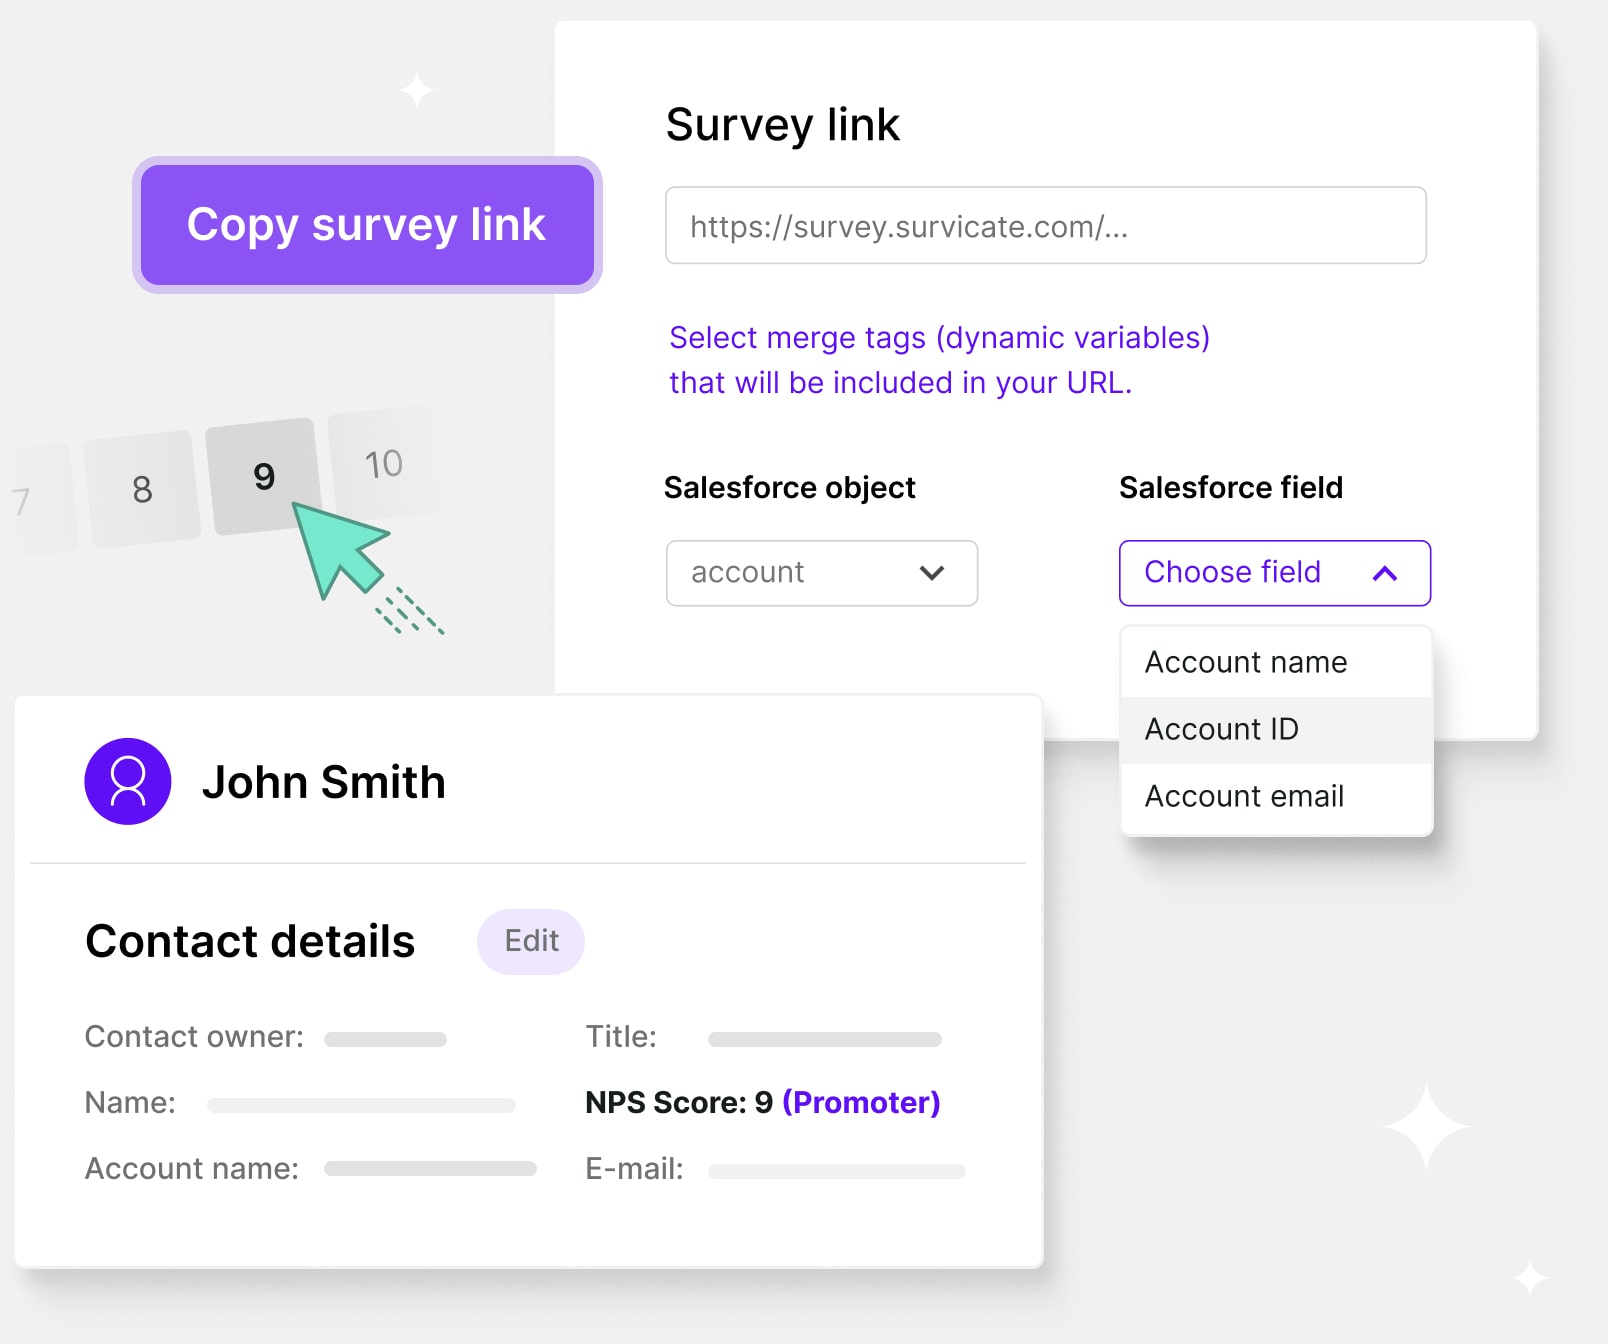
Task: Select Account name from the field list
Action: pyautogui.click(x=1246, y=662)
